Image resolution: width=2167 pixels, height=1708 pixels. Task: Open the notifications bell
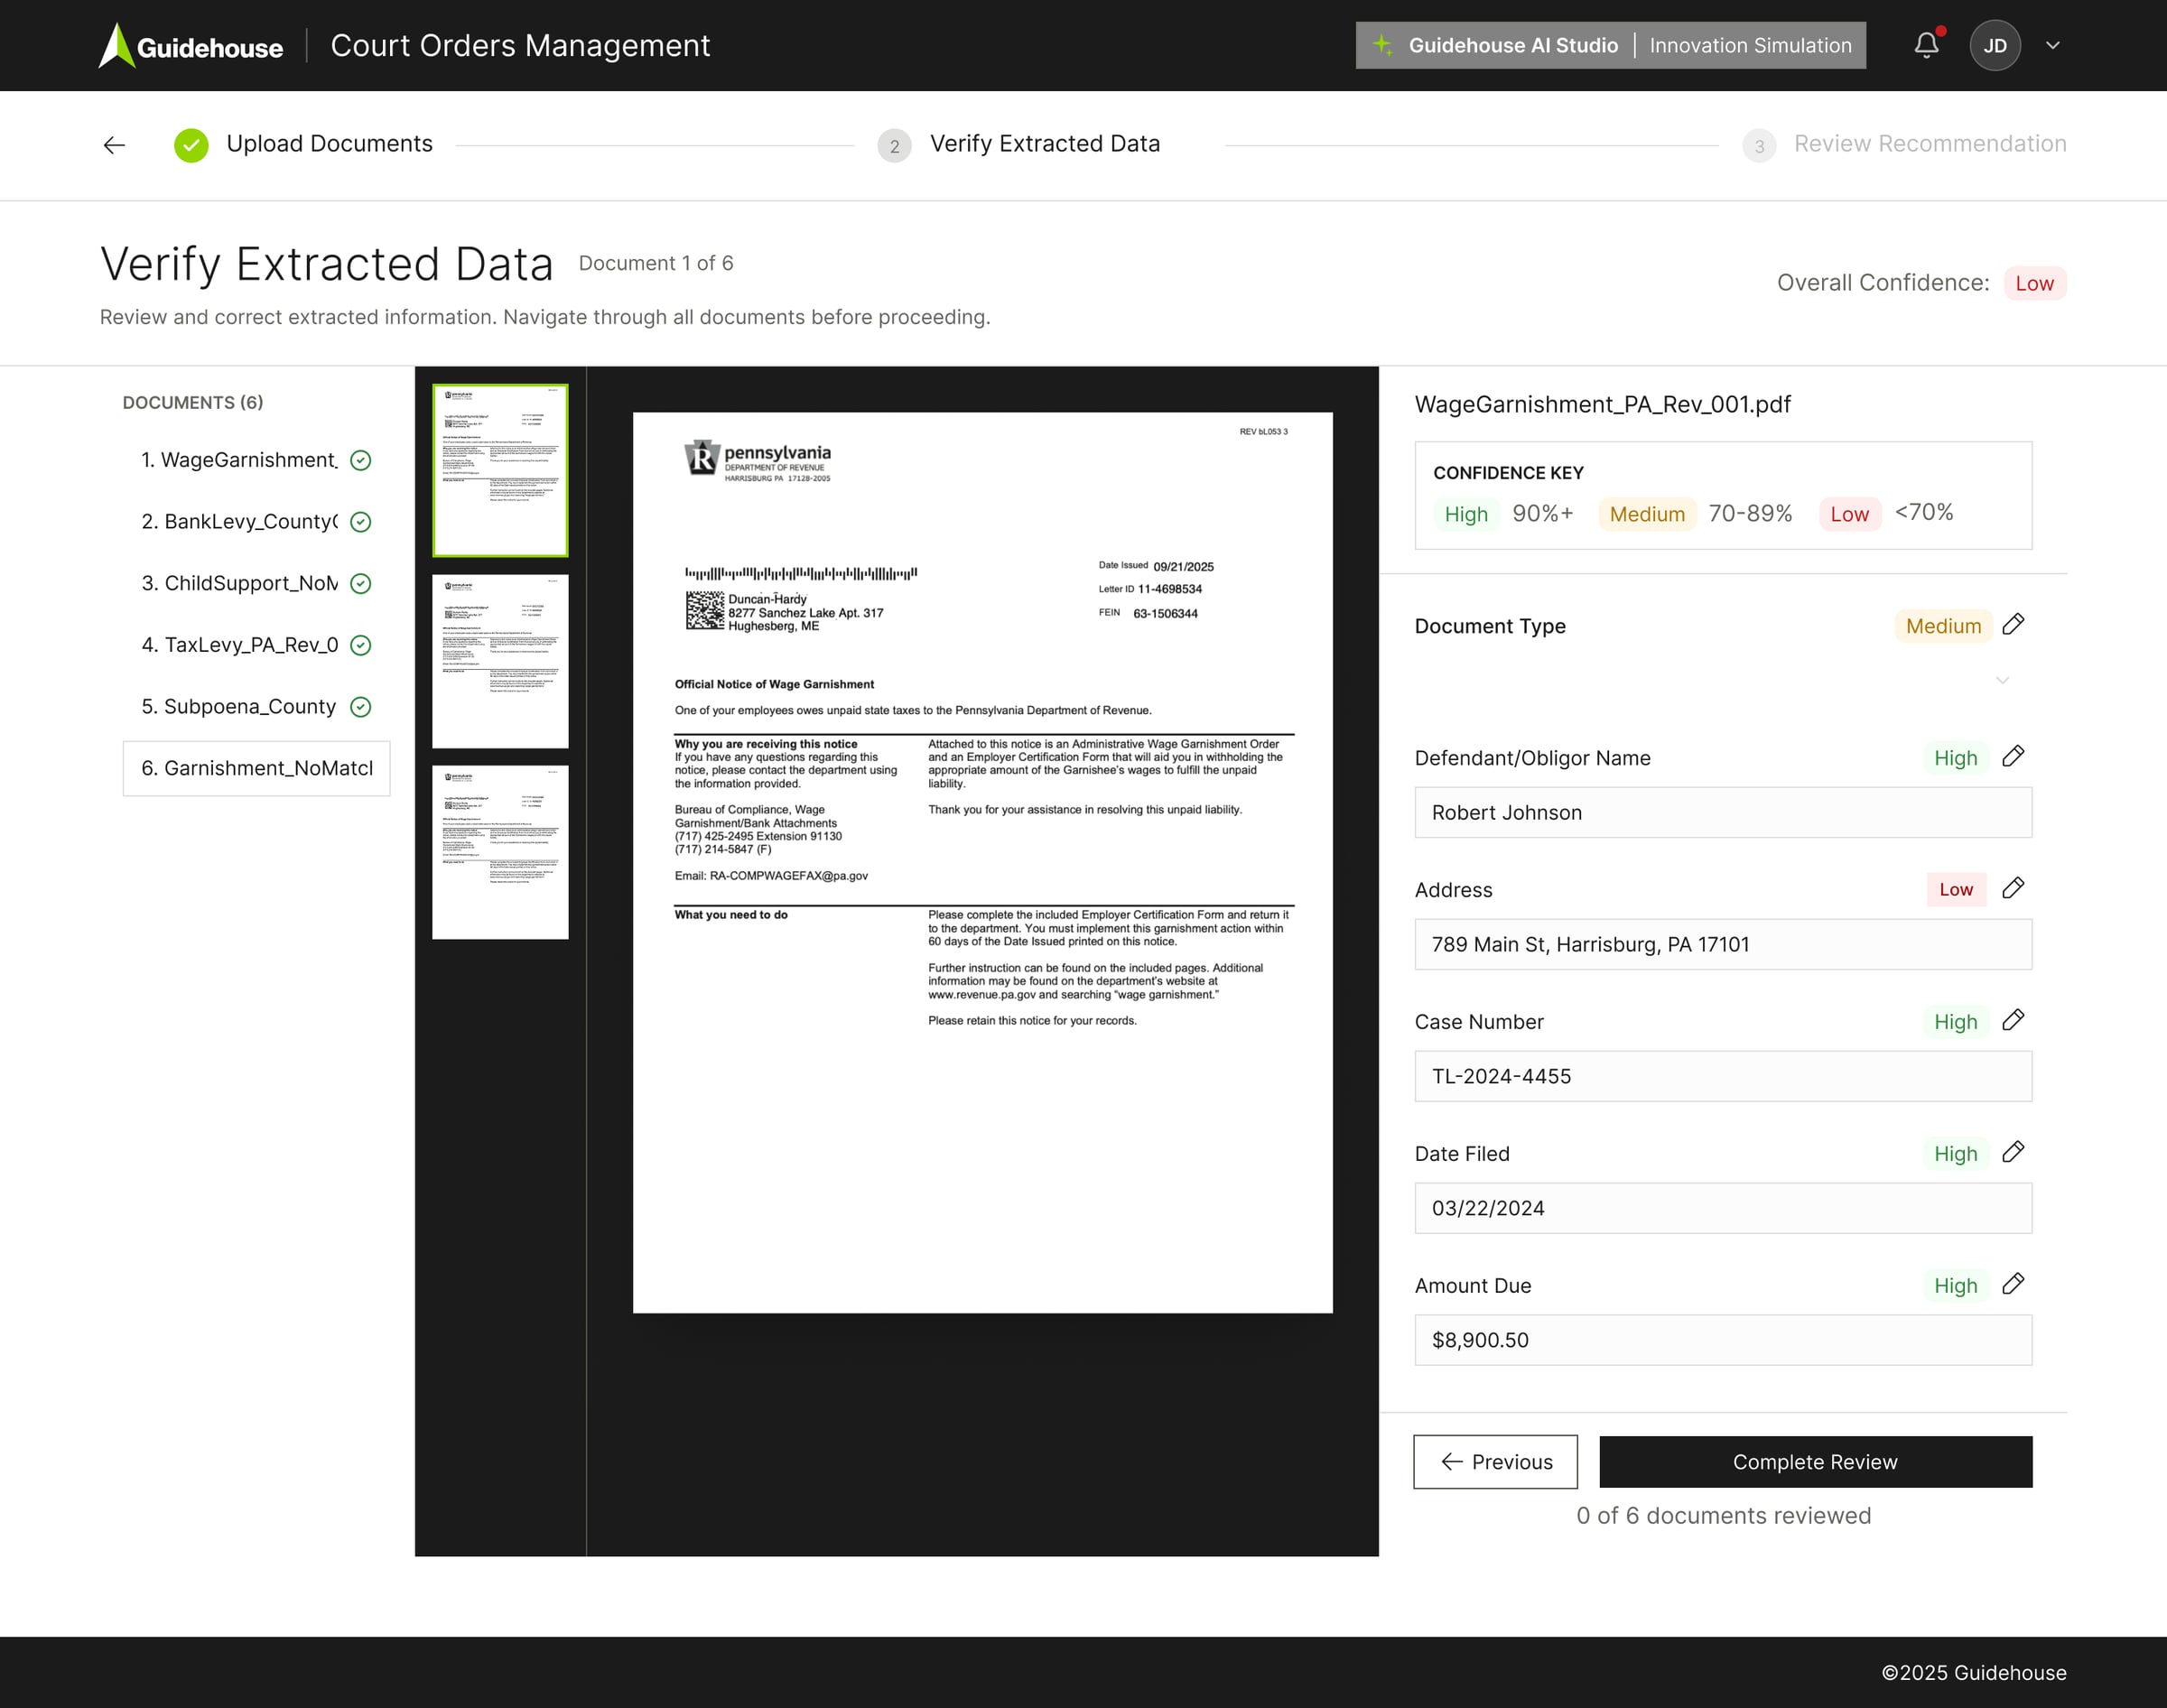1925,45
